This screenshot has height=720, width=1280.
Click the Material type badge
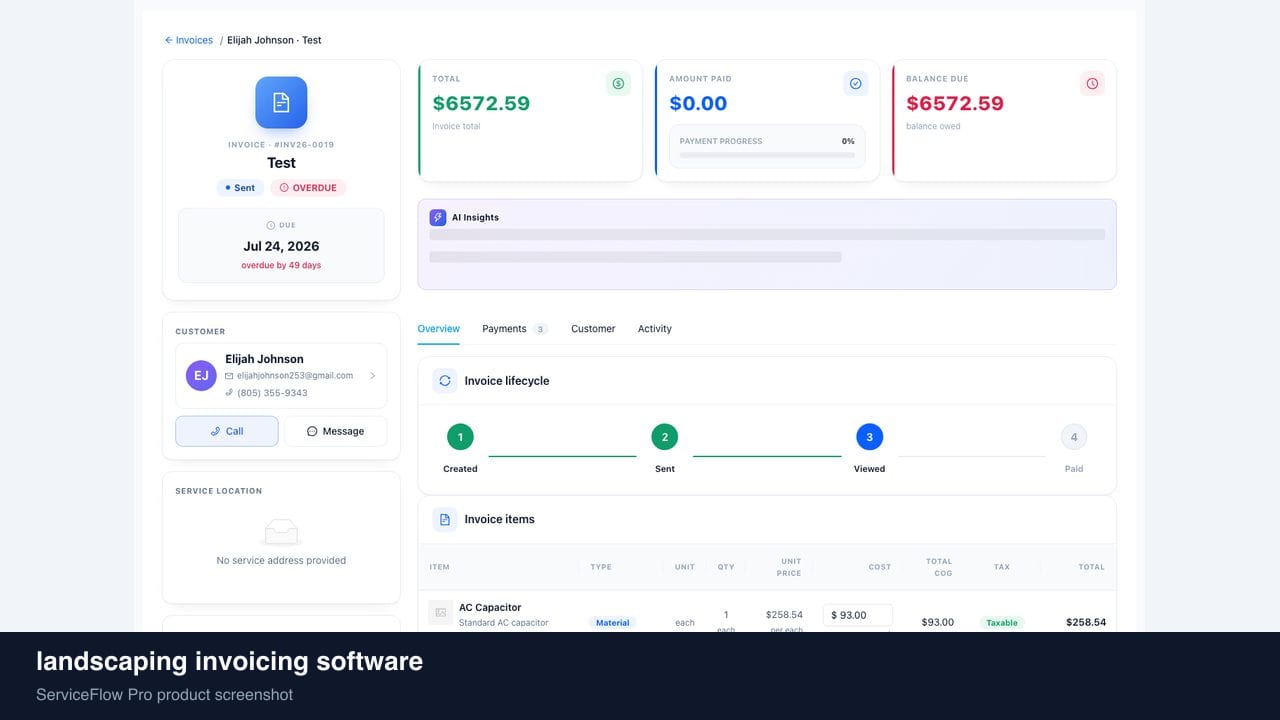[x=612, y=623]
